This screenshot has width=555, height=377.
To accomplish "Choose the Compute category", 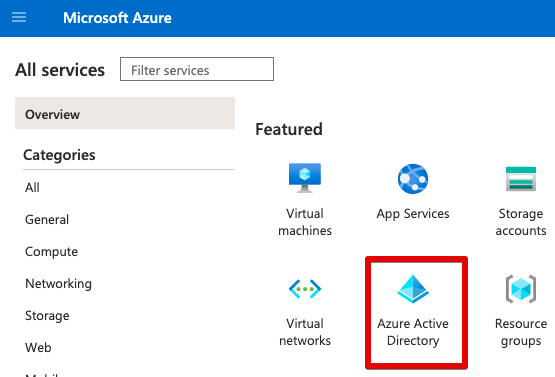I will click(x=51, y=252).
